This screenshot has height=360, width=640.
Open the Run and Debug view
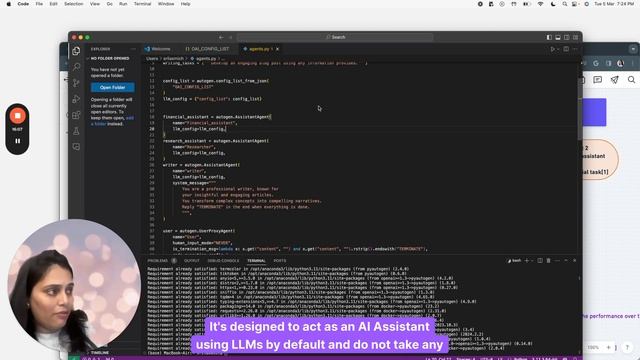76,99
